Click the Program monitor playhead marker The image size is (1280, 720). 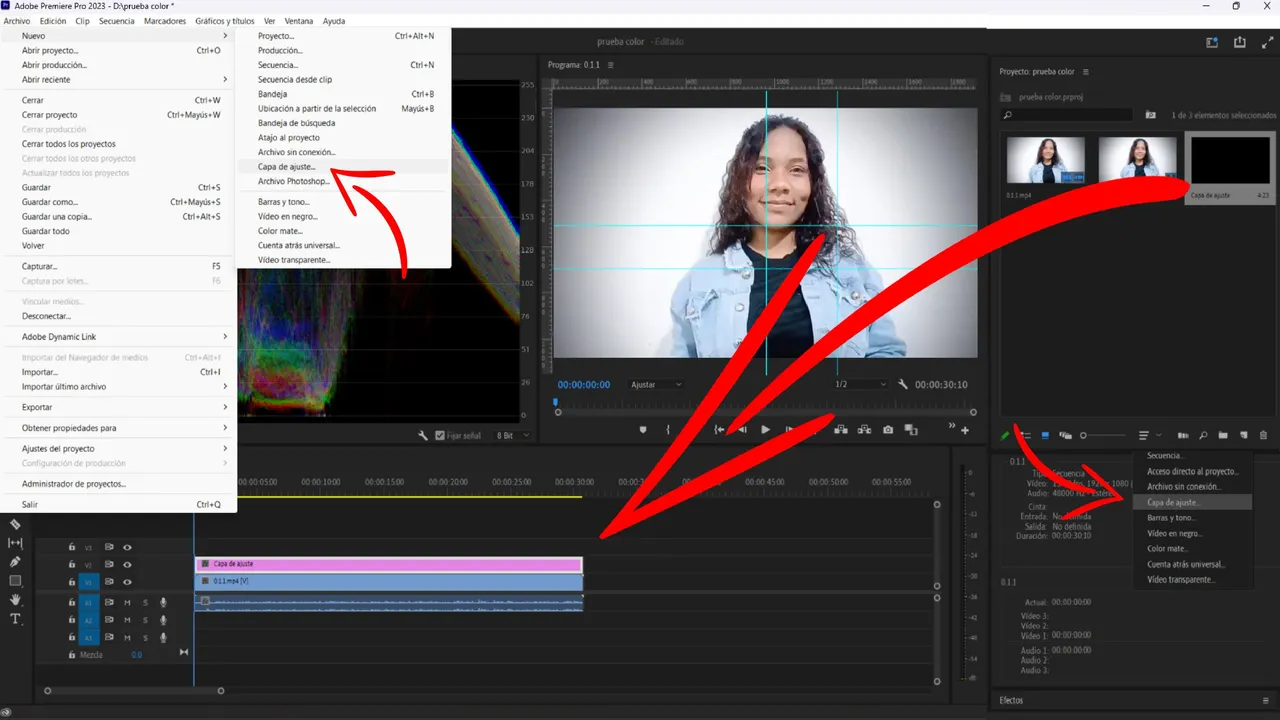pyautogui.click(x=556, y=403)
